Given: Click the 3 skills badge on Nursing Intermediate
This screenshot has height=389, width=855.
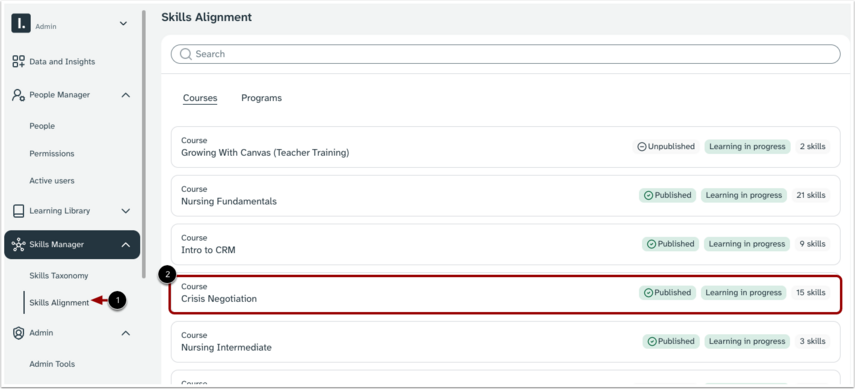Looking at the screenshot, I should click(x=812, y=342).
